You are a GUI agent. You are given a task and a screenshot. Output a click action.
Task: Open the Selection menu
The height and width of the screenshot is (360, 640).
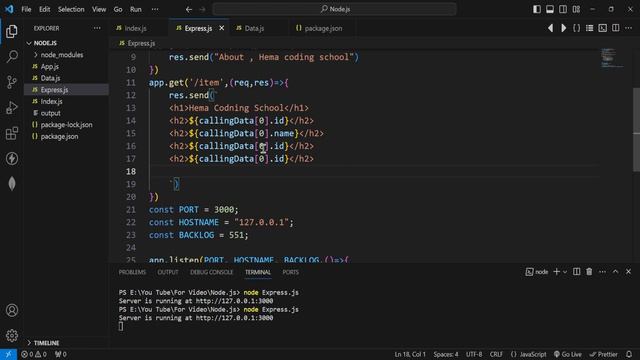(71, 9)
